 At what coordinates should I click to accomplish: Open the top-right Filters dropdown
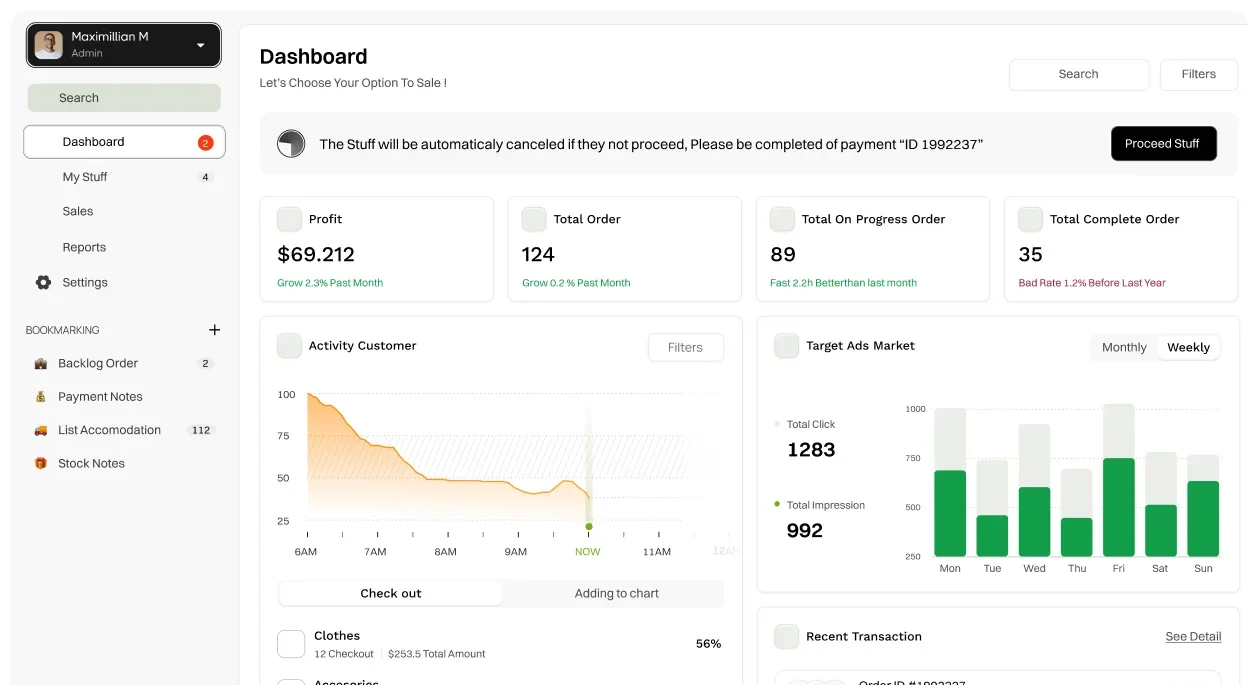point(1198,74)
